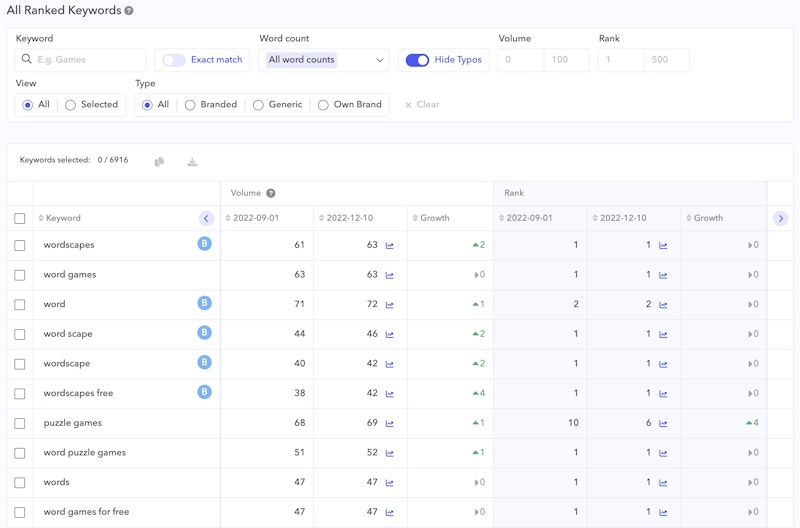Viewport: 800px width, 528px height.
Task: Disable the Hide Typos toggle
Action: (x=417, y=60)
